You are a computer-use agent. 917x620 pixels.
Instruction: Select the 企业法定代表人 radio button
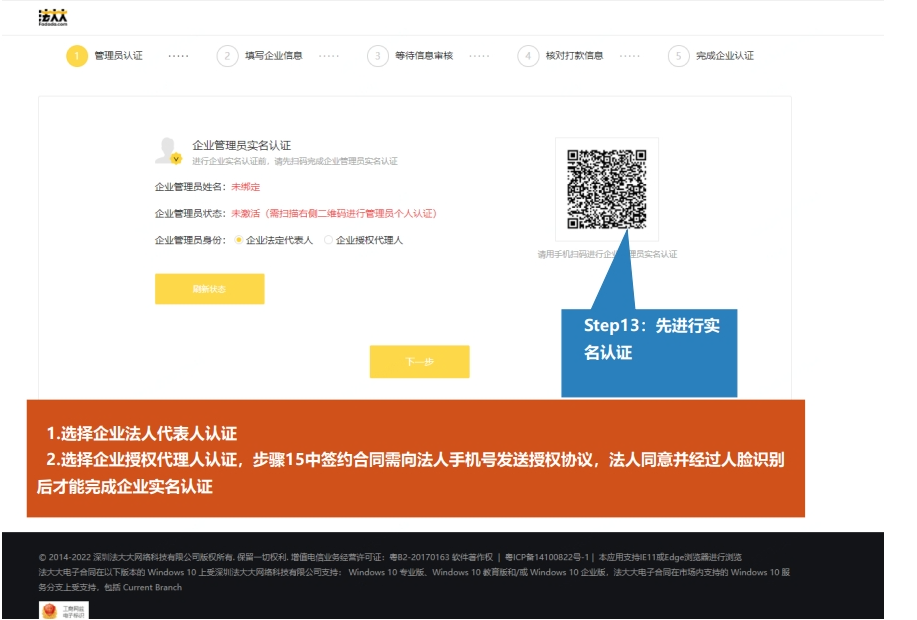click(238, 240)
